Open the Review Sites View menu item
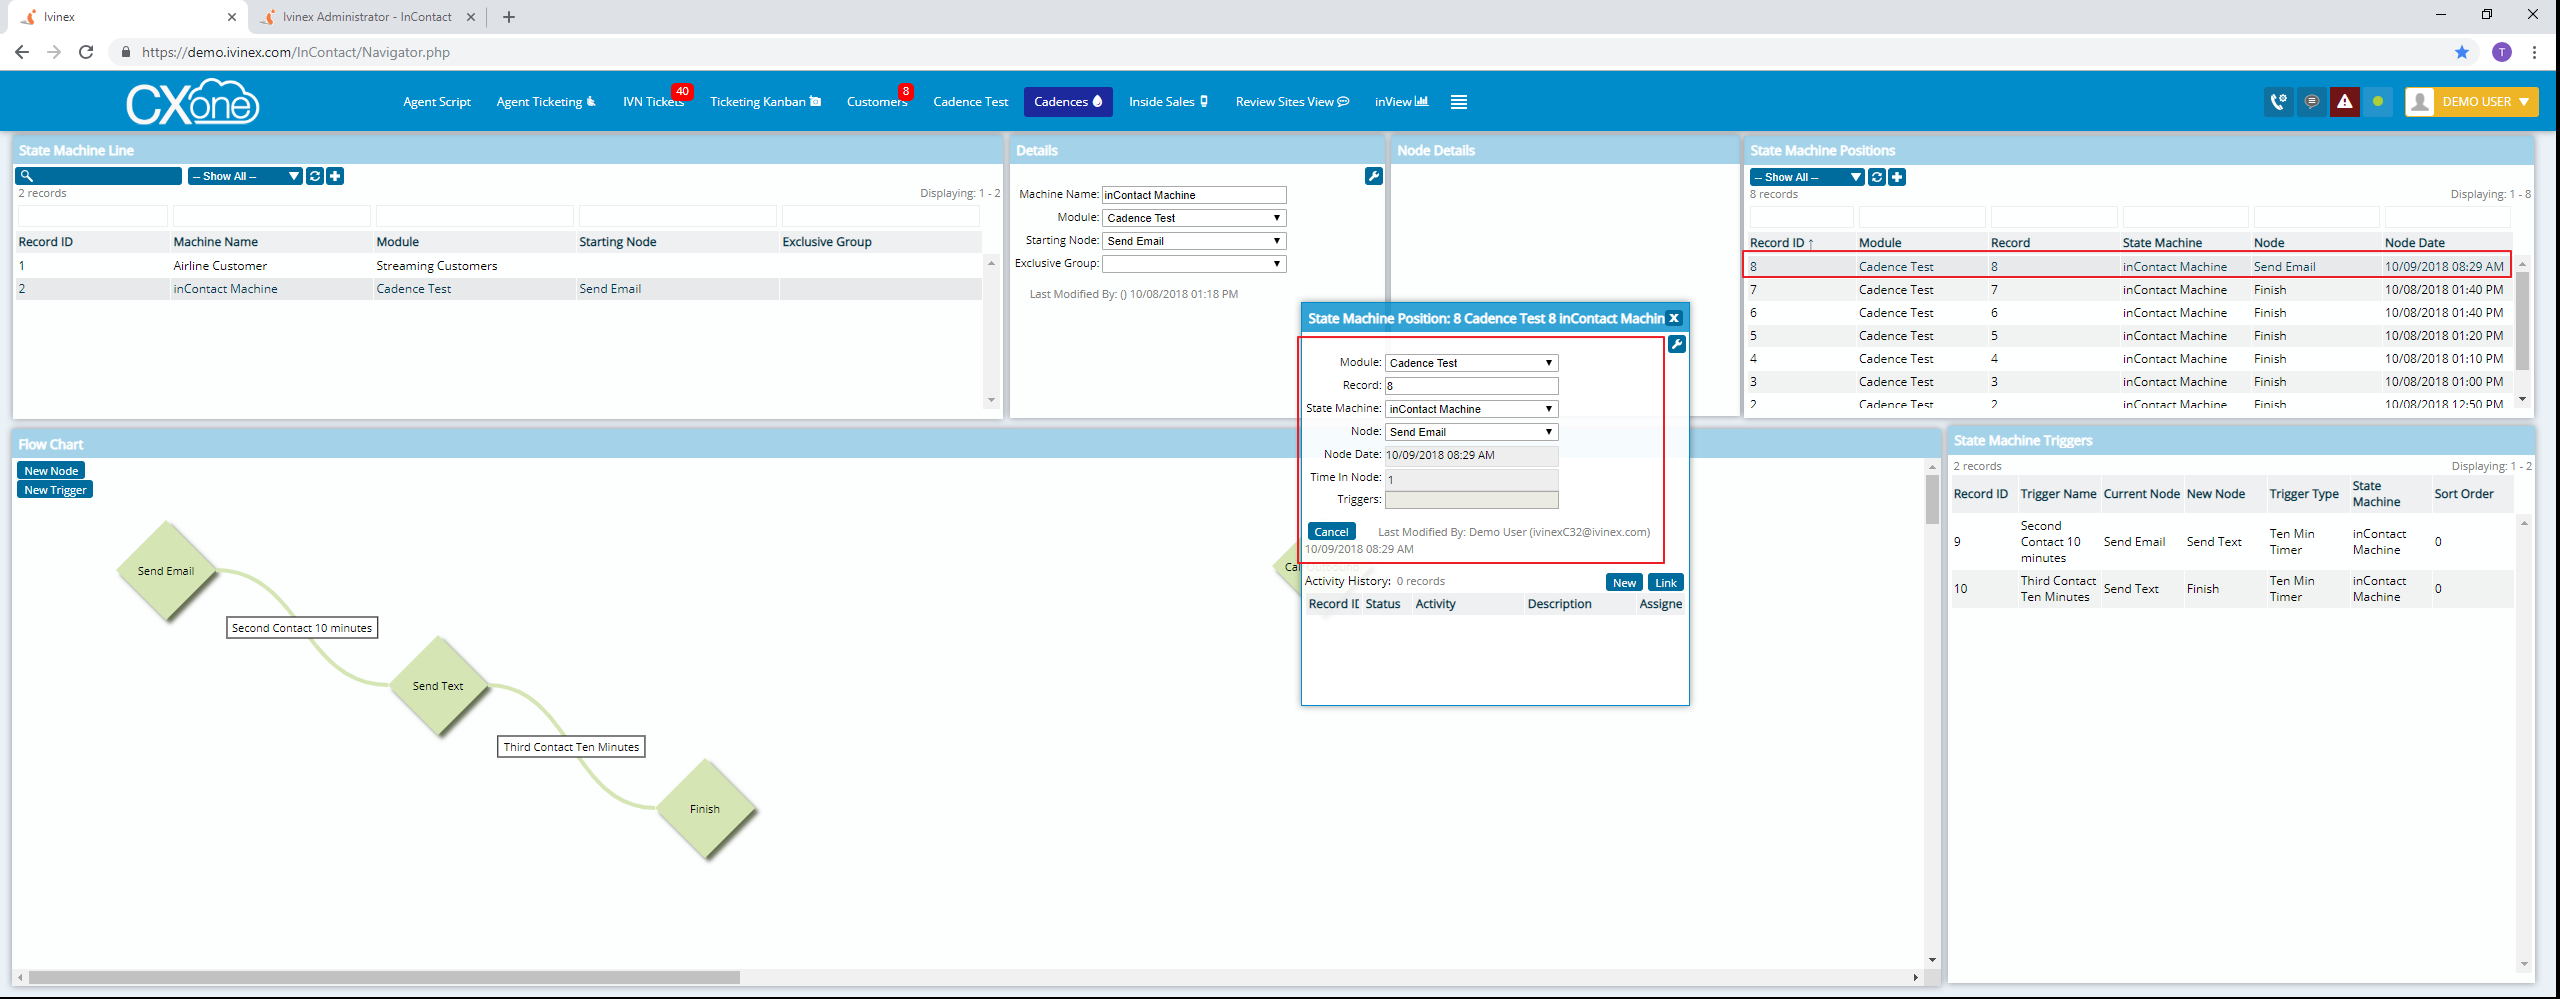 (1292, 102)
